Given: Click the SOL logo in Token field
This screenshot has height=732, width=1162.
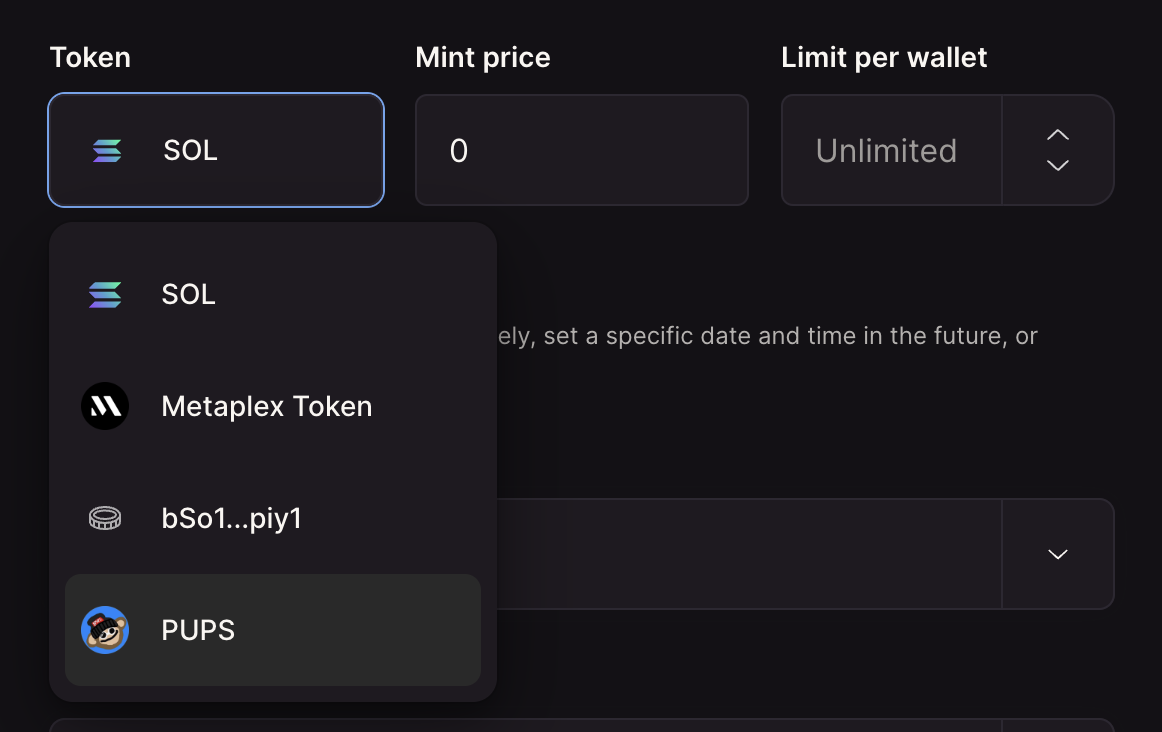Looking at the screenshot, I should (x=107, y=151).
